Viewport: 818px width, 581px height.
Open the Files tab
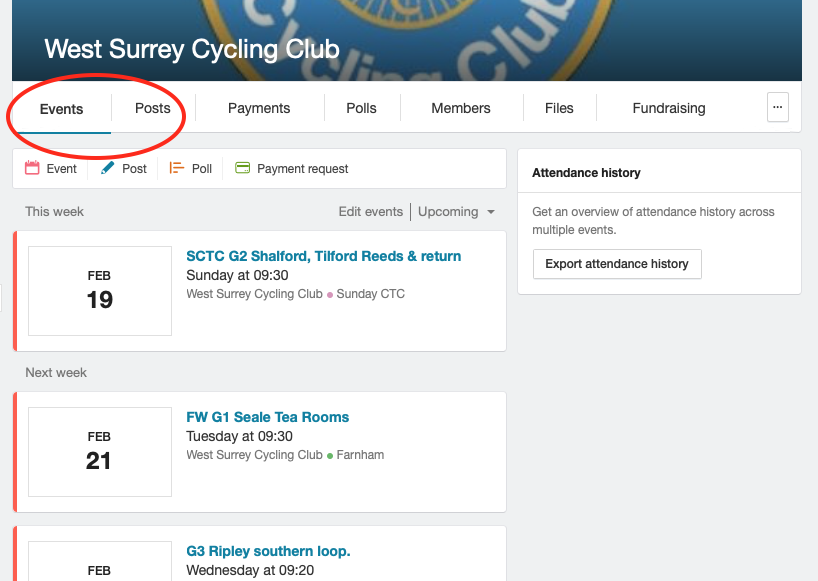(559, 108)
